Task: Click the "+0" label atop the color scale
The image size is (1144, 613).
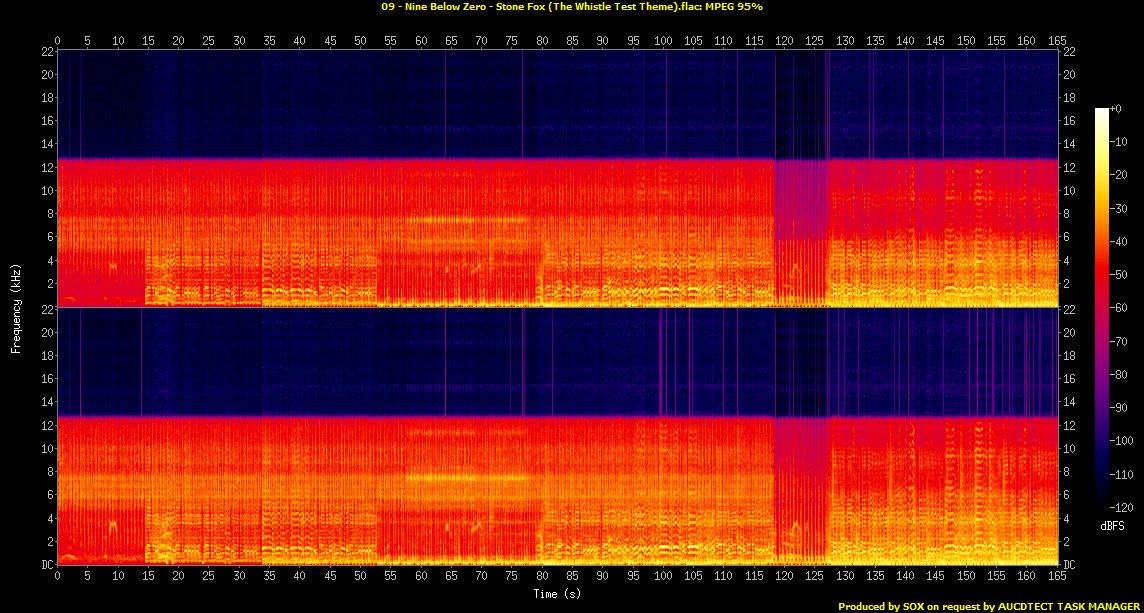Action: (1117, 109)
